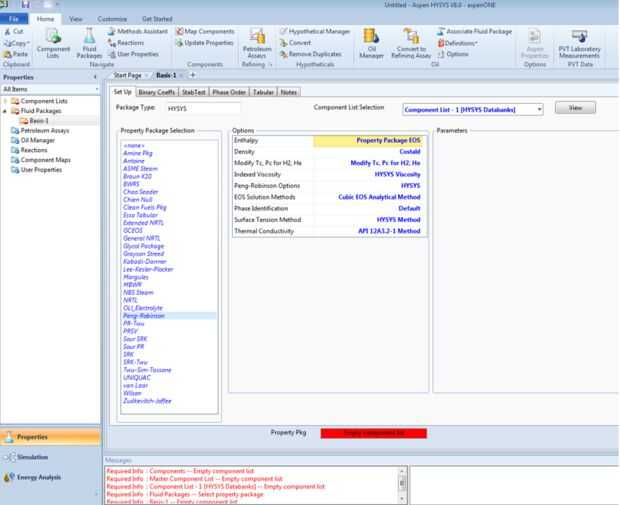Open the Phase Order tab

pyautogui.click(x=229, y=92)
